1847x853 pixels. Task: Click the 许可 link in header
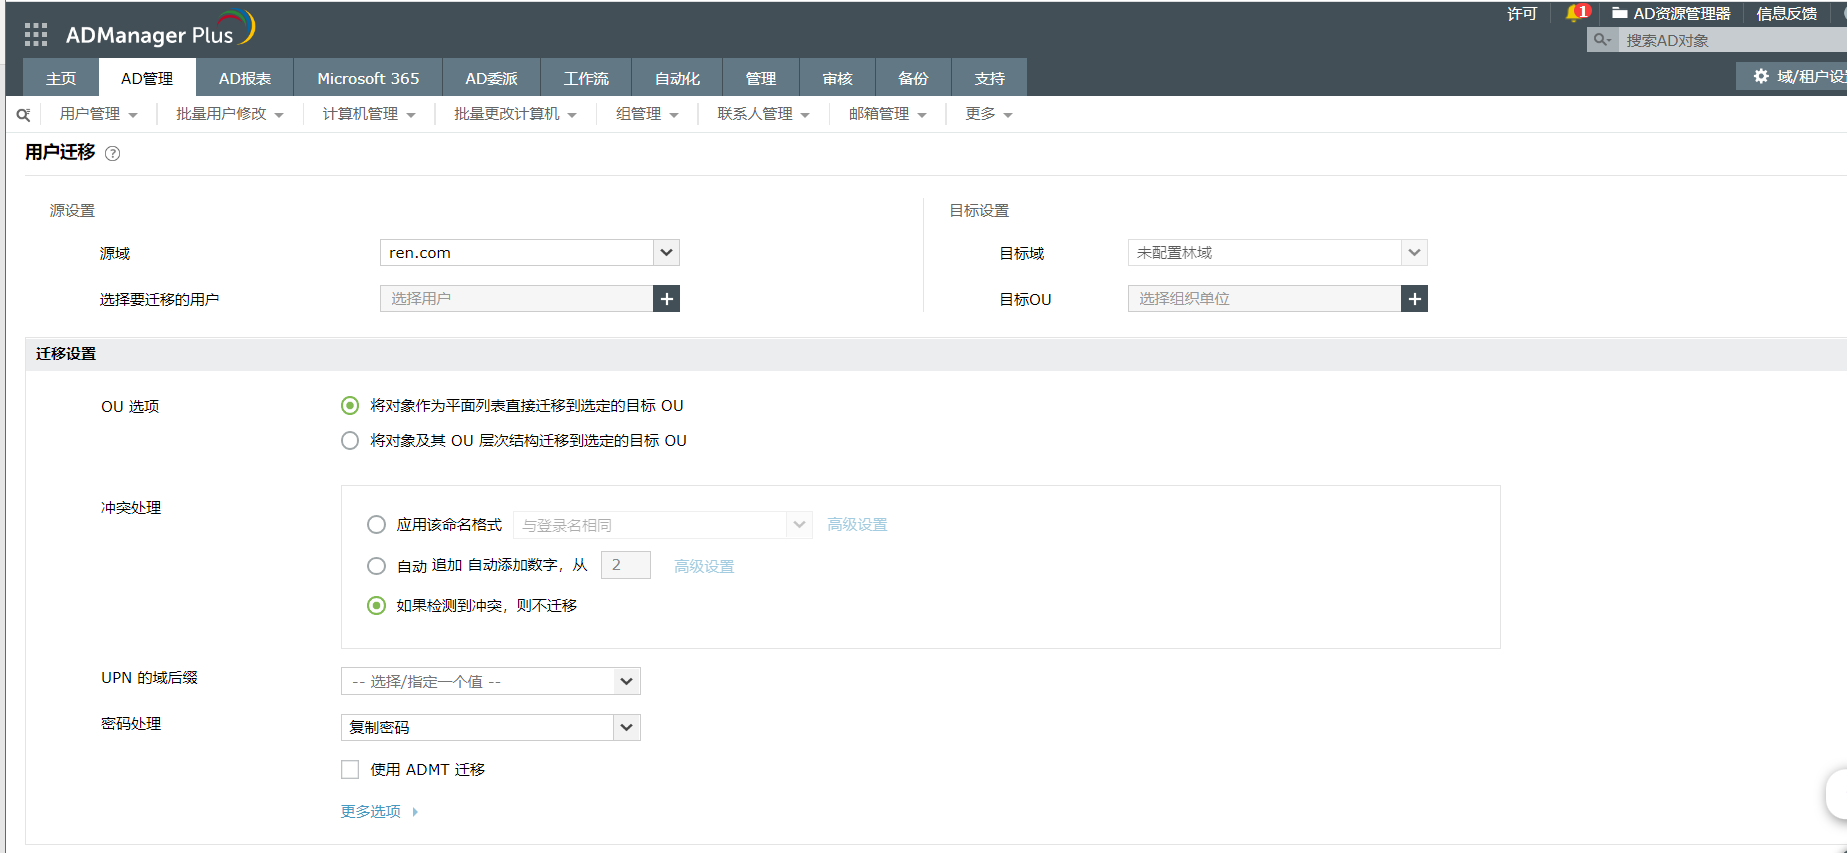[1521, 14]
